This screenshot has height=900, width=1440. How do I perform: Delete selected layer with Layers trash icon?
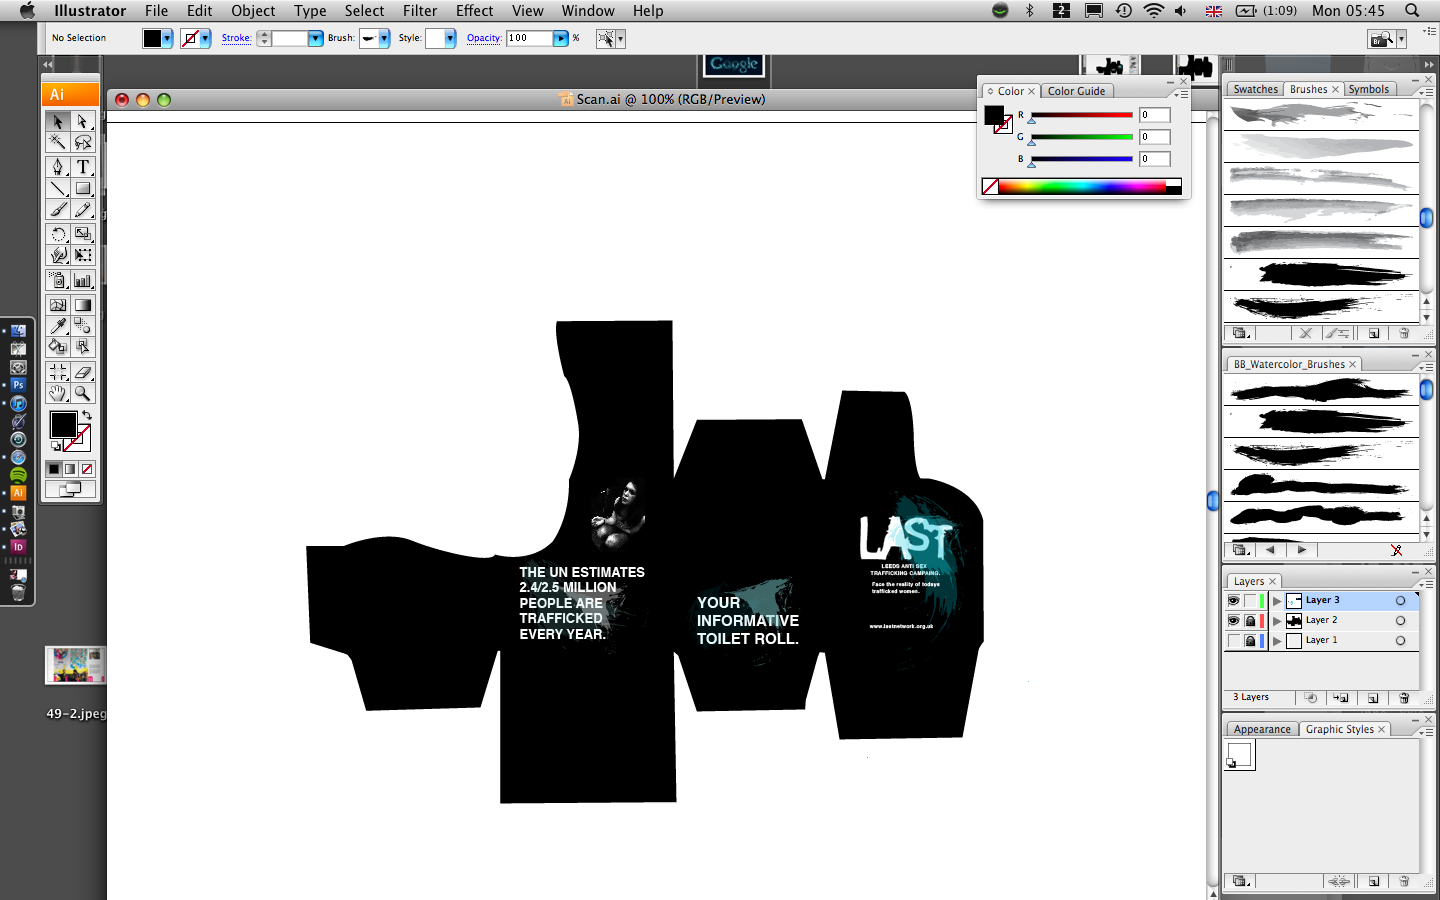point(1404,698)
